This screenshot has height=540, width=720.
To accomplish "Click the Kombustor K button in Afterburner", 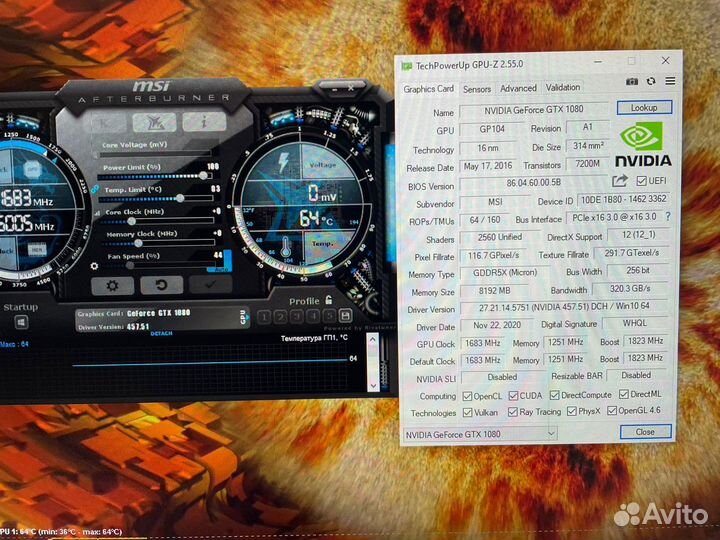I will (x=105, y=123).
